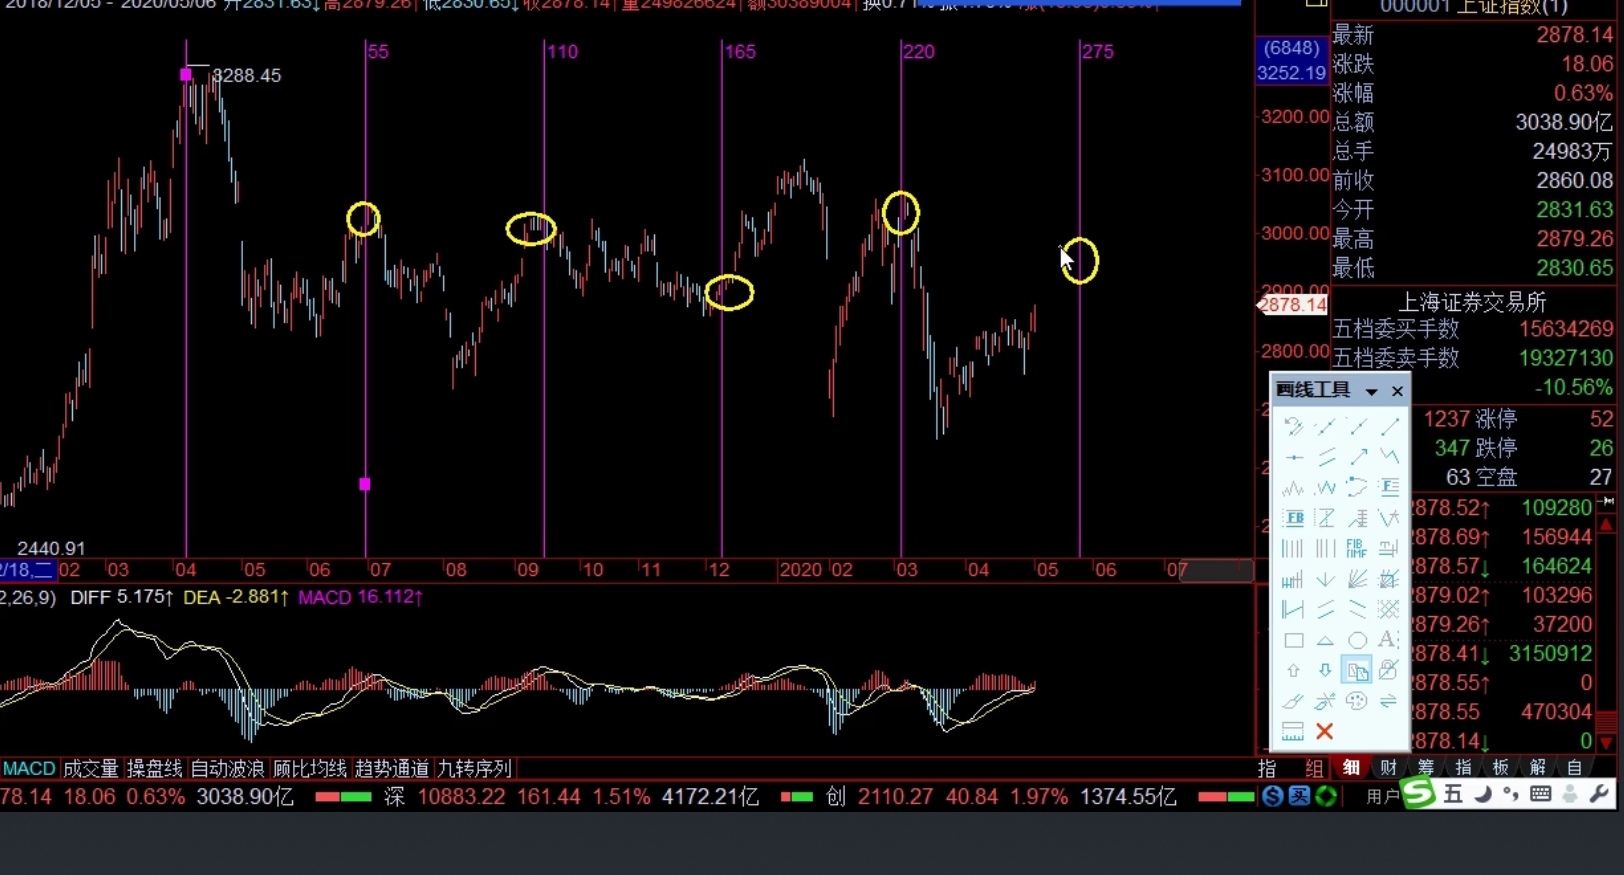Open the drawing tools panel dropdown arrow
This screenshot has width=1624, height=875.
click(x=1372, y=391)
